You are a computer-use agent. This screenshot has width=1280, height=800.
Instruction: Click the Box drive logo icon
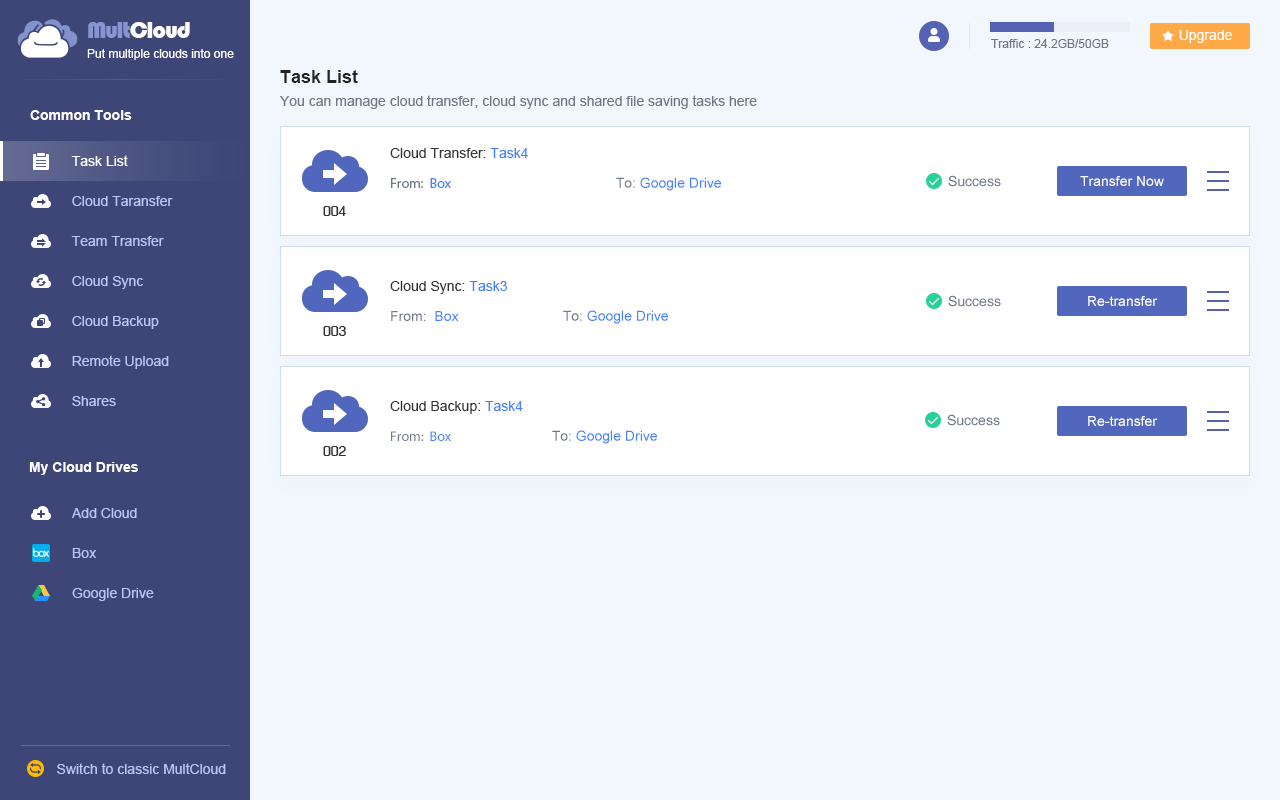[41, 553]
